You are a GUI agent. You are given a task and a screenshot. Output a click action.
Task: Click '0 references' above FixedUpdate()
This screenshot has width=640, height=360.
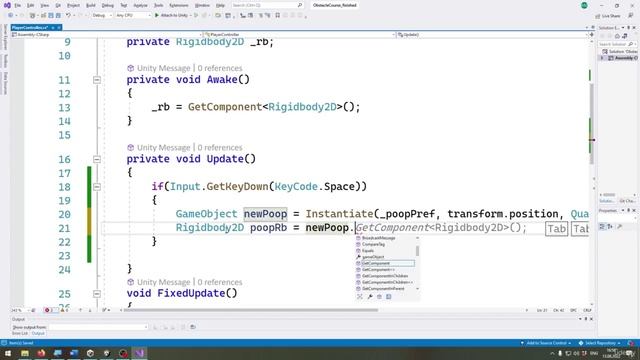[220, 282]
